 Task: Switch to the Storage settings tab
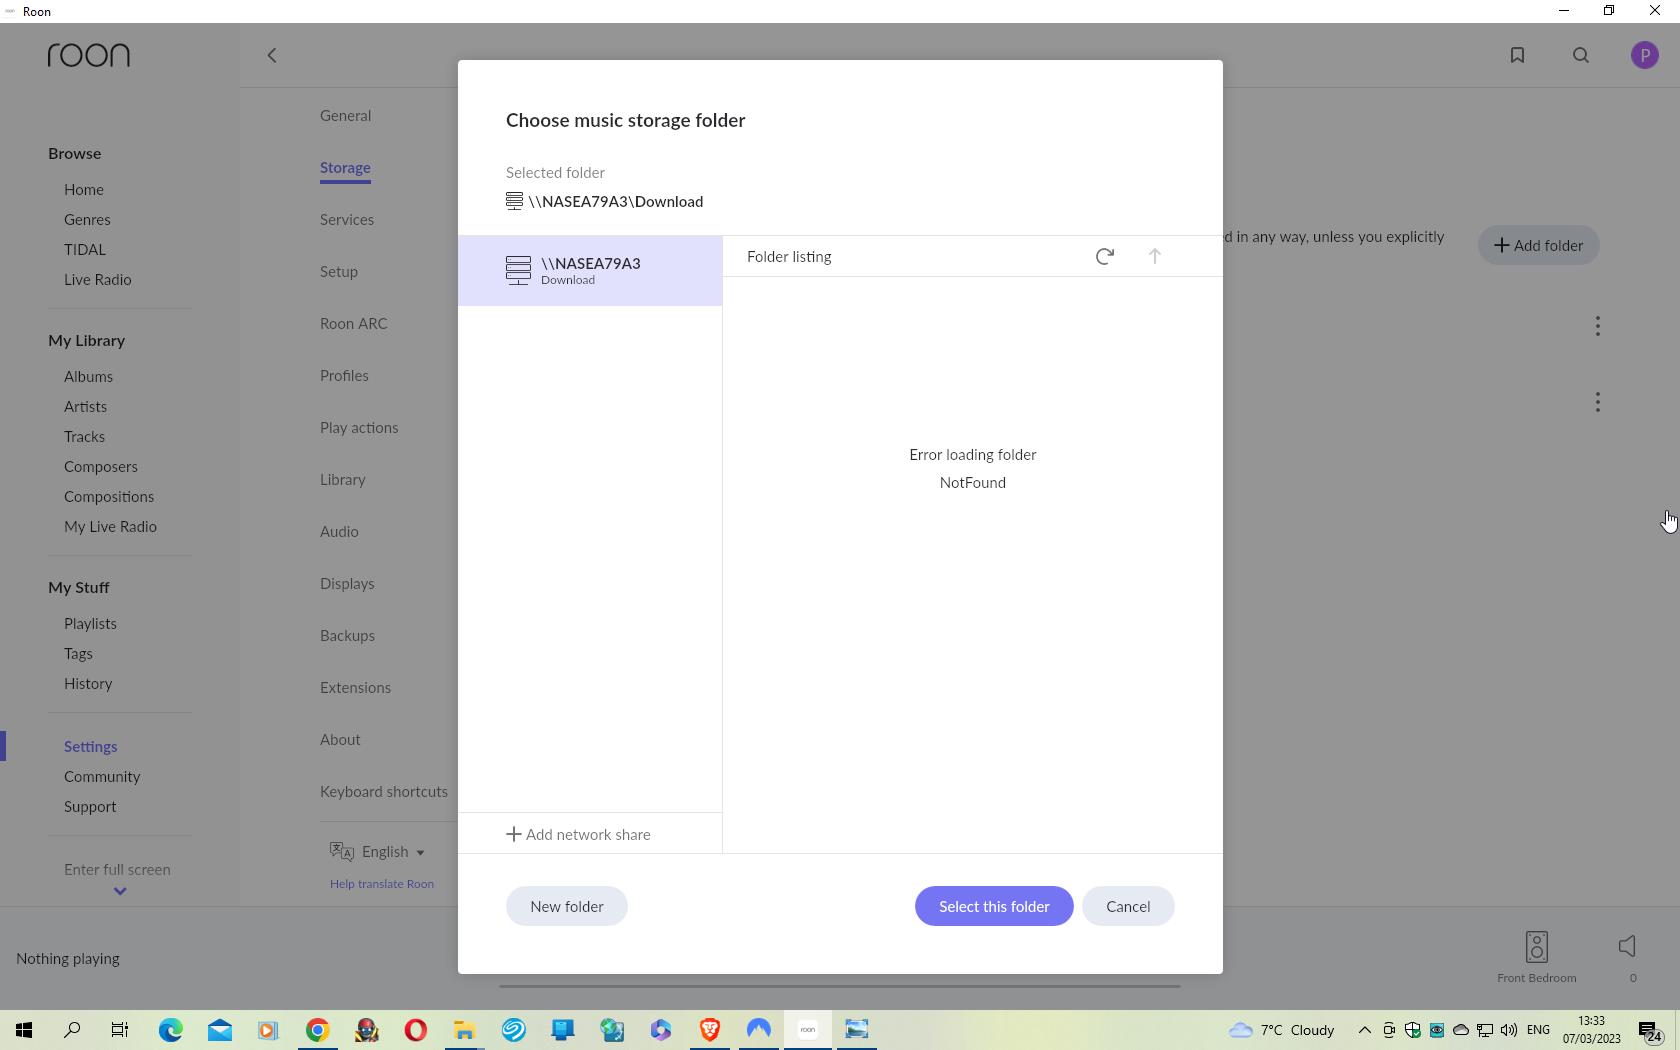[345, 167]
